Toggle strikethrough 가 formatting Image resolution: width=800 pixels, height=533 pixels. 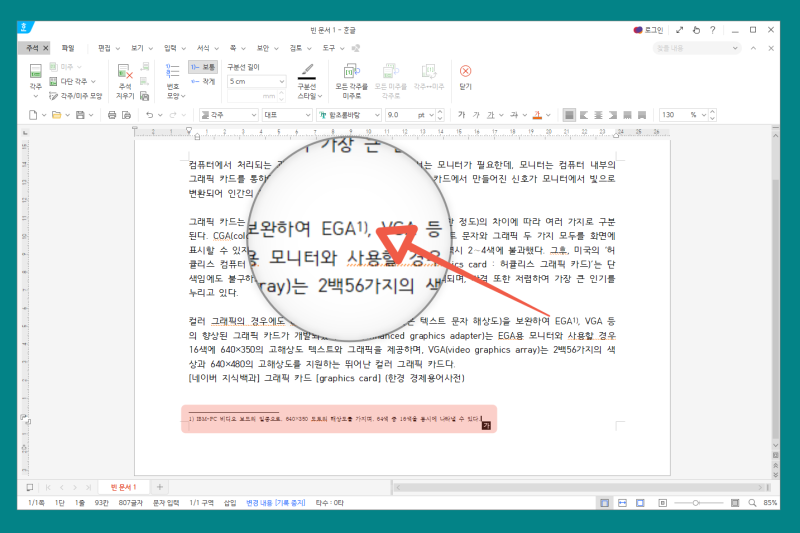514,115
